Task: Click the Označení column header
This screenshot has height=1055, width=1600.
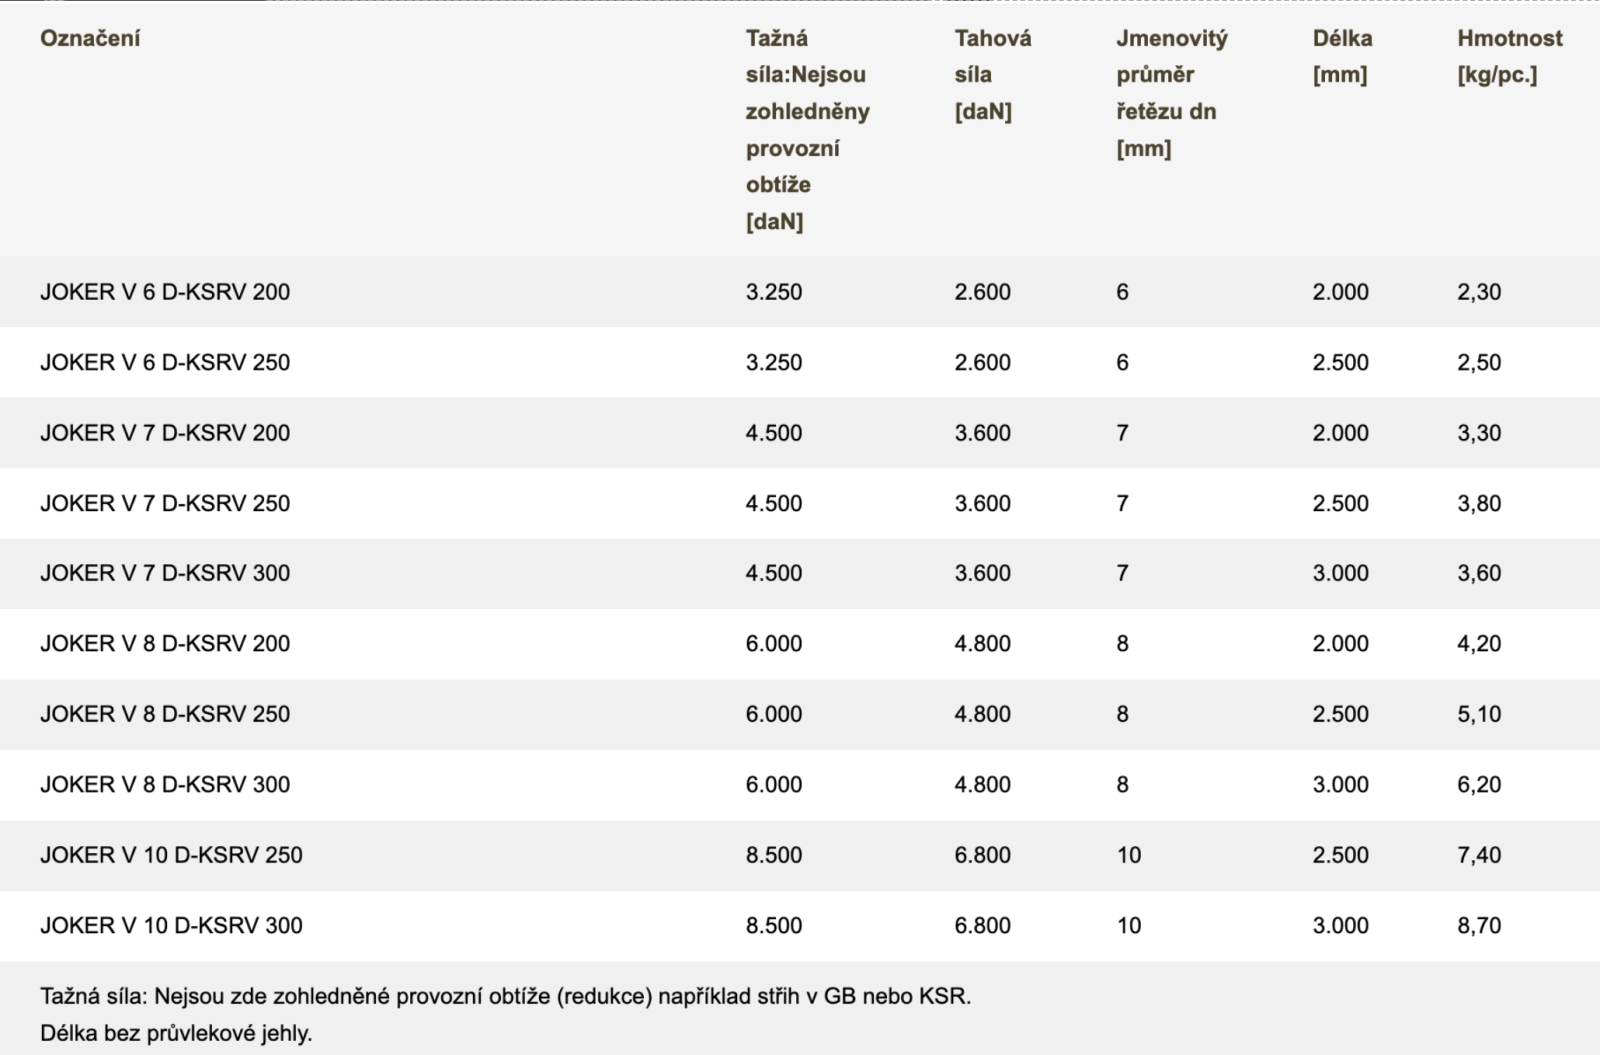Action: [90, 38]
